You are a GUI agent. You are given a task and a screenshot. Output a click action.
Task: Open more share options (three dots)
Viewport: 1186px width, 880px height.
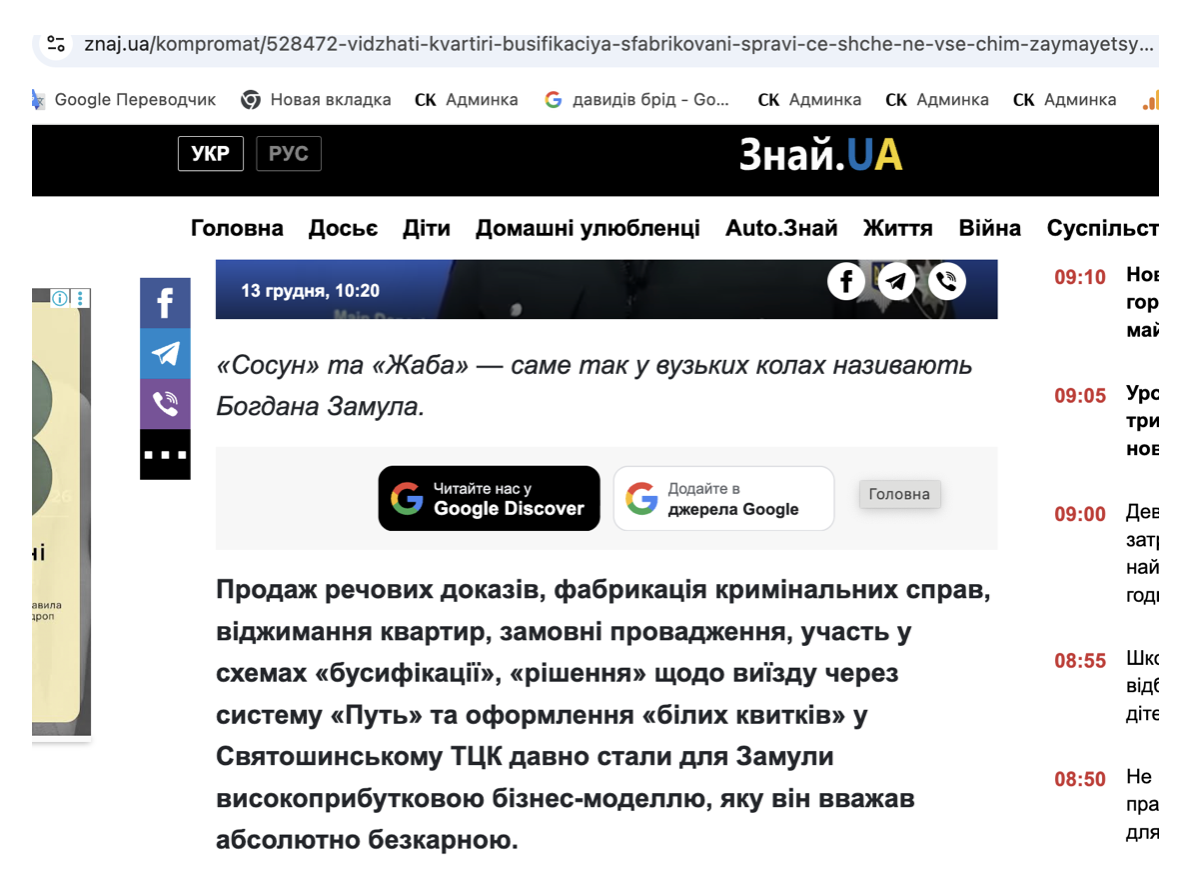point(165,455)
